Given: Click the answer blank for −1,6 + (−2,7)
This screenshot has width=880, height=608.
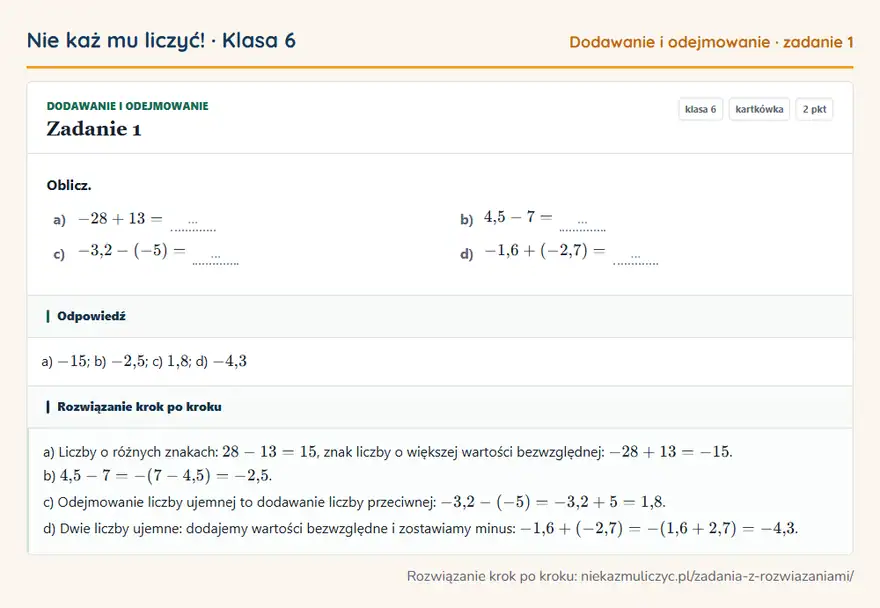Looking at the screenshot, I should [635, 258].
